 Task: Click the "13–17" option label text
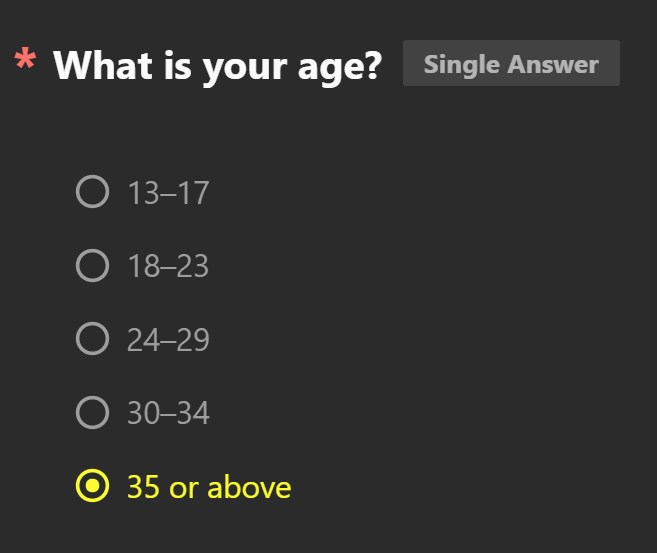pyautogui.click(x=168, y=193)
